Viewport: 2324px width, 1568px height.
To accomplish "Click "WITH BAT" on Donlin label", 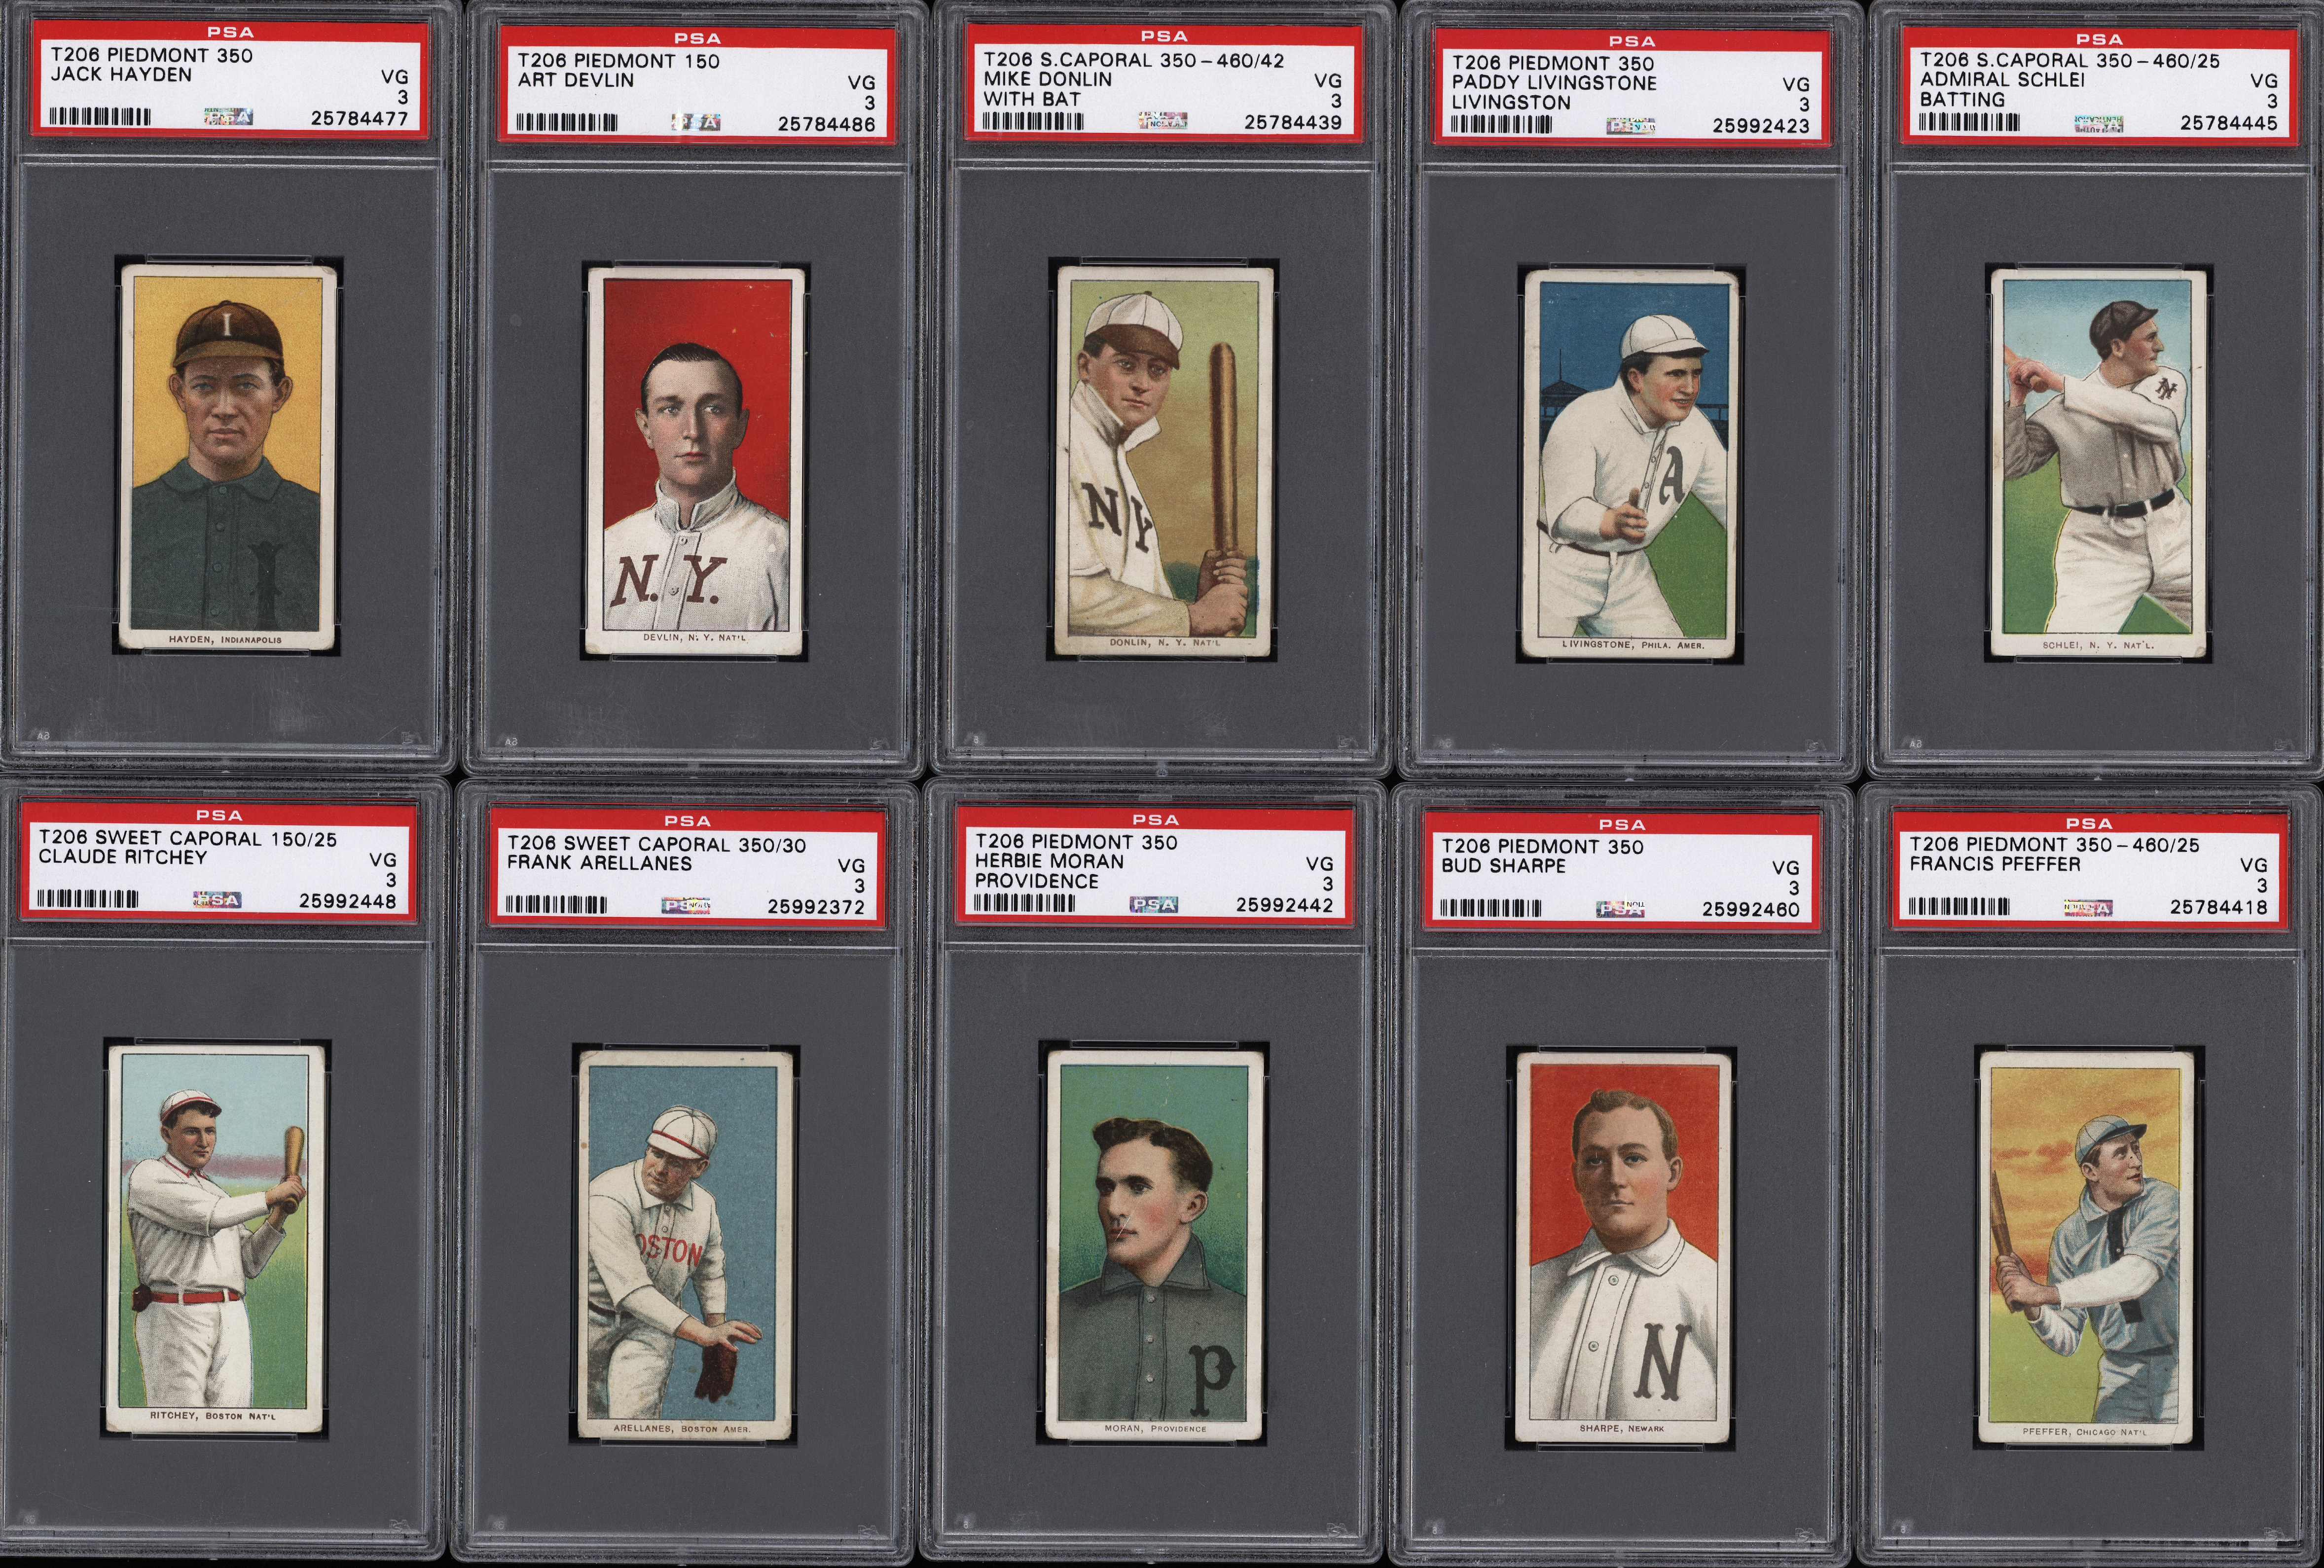I will [x=1031, y=99].
